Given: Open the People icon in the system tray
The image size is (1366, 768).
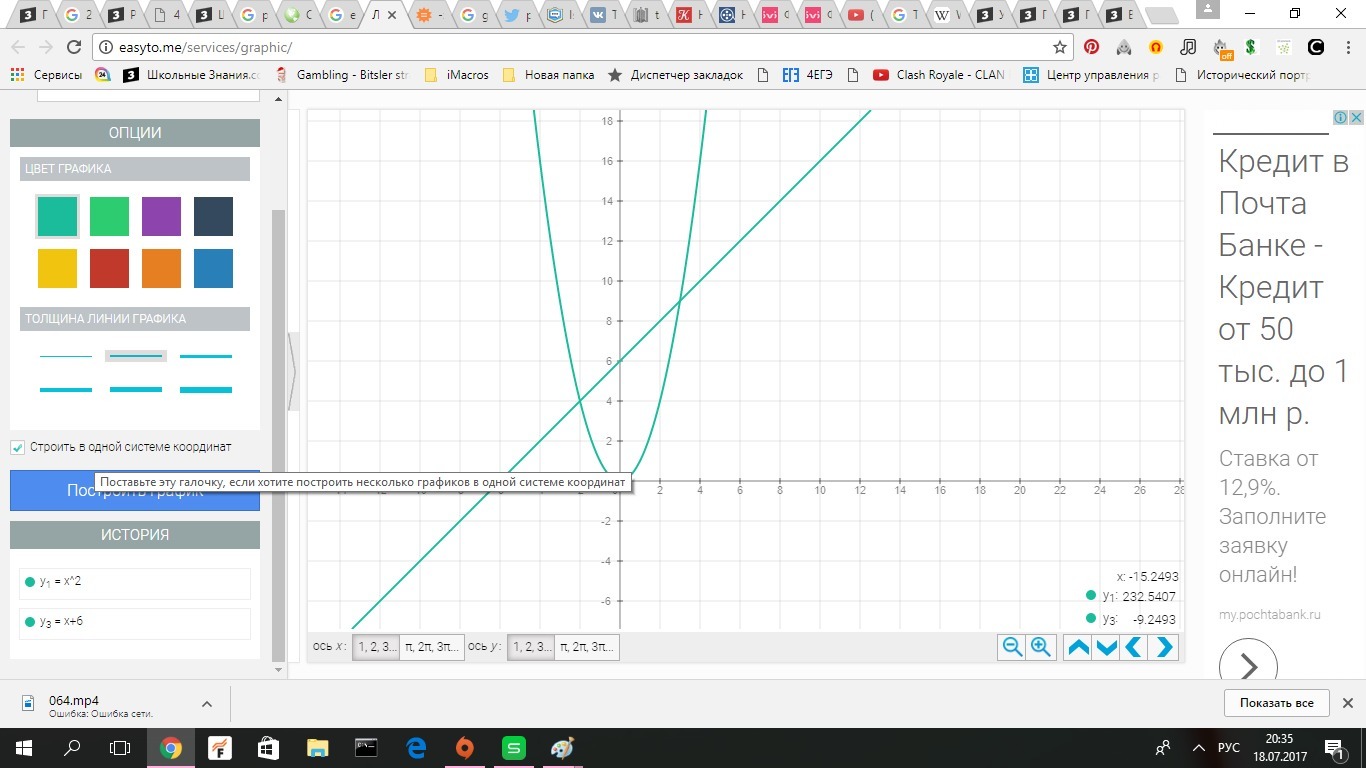Looking at the screenshot, I should pyautogui.click(x=1163, y=747).
